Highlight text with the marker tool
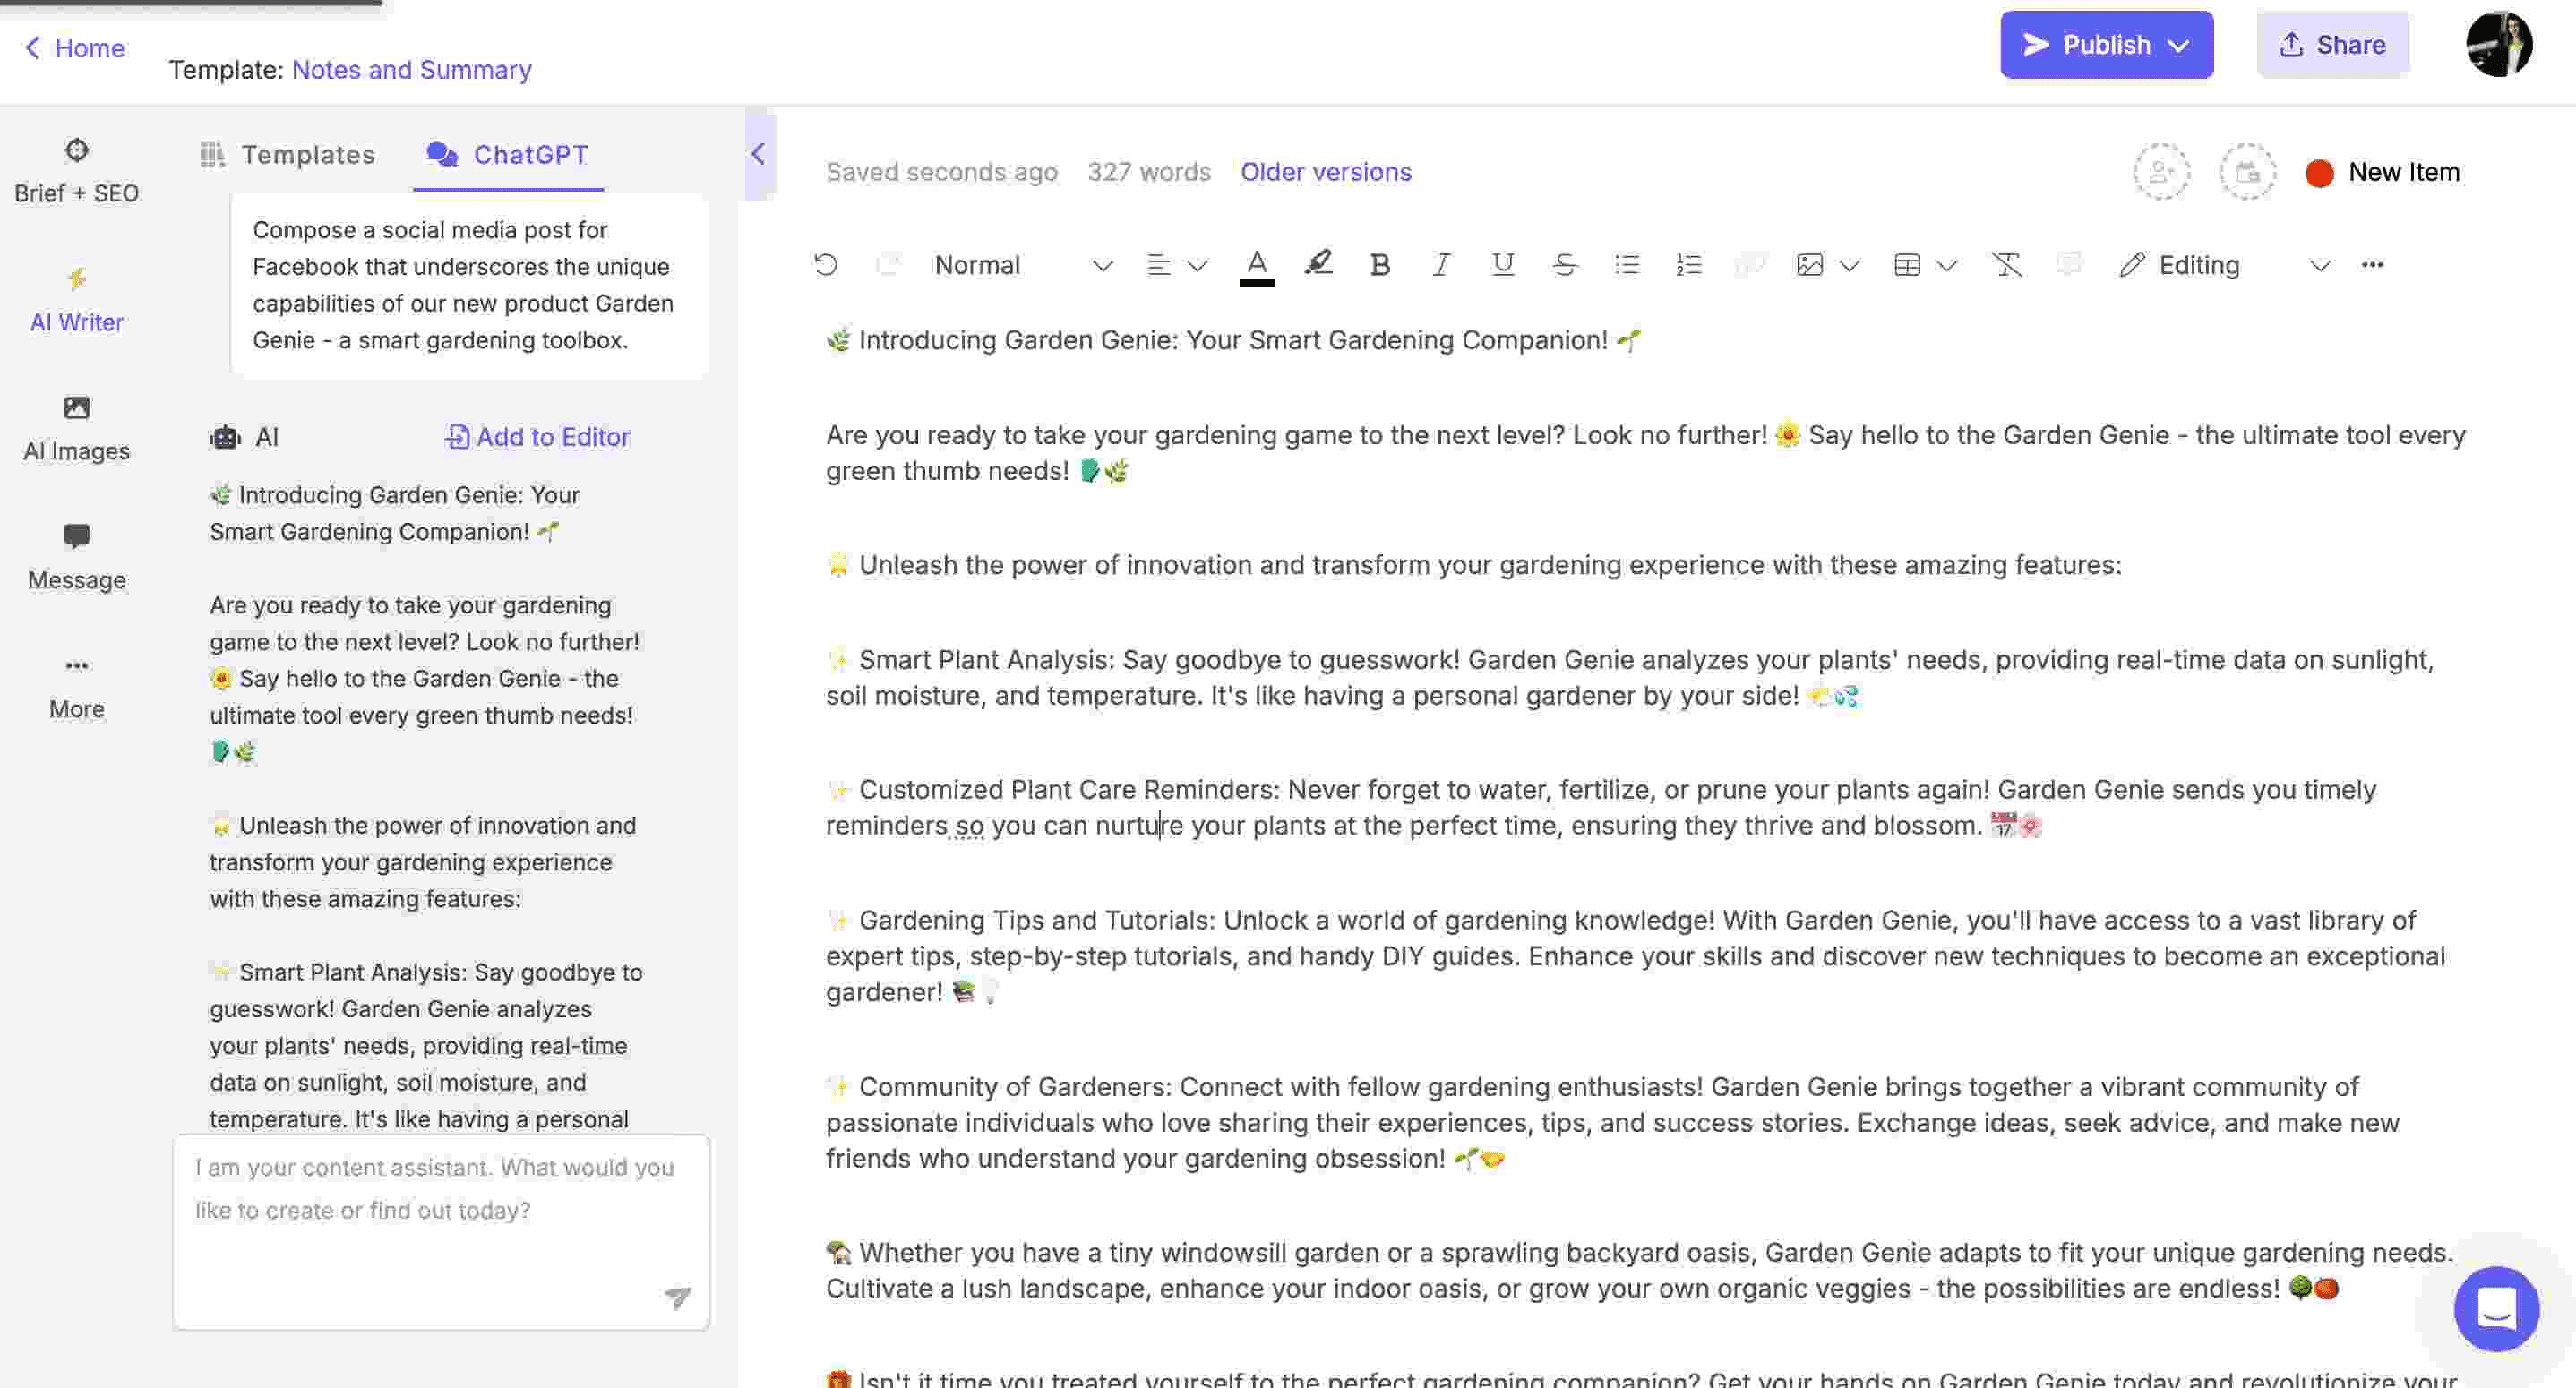Viewport: 2576px width, 1388px height. pyautogui.click(x=1318, y=265)
